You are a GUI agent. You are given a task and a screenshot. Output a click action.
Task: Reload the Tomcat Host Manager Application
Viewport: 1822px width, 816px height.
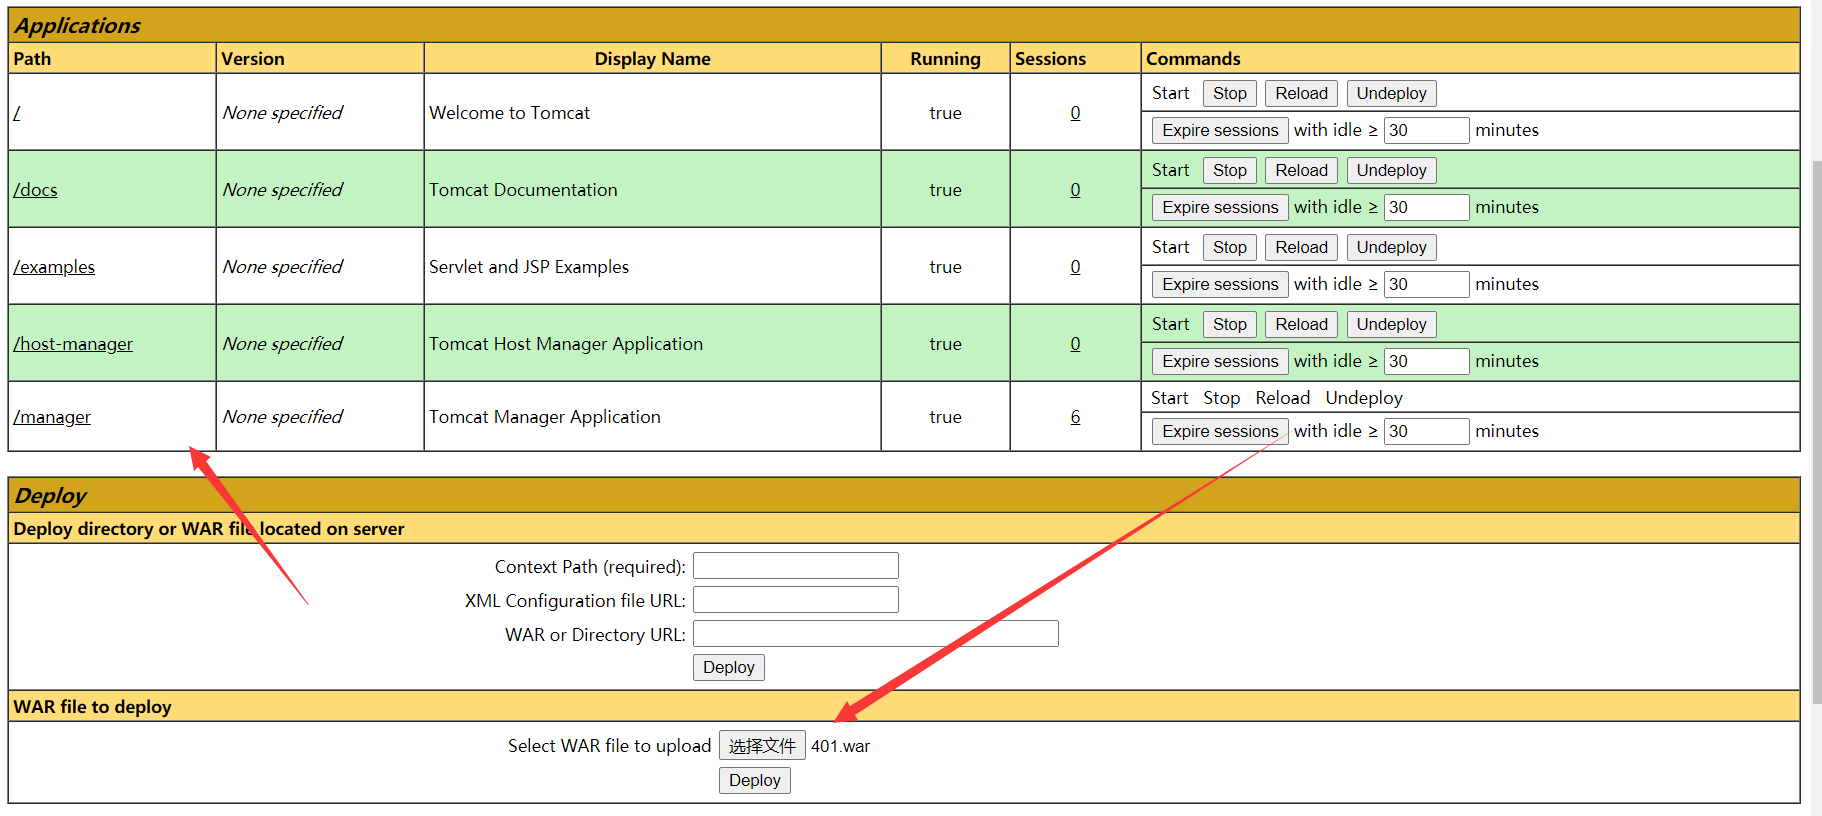1301,324
